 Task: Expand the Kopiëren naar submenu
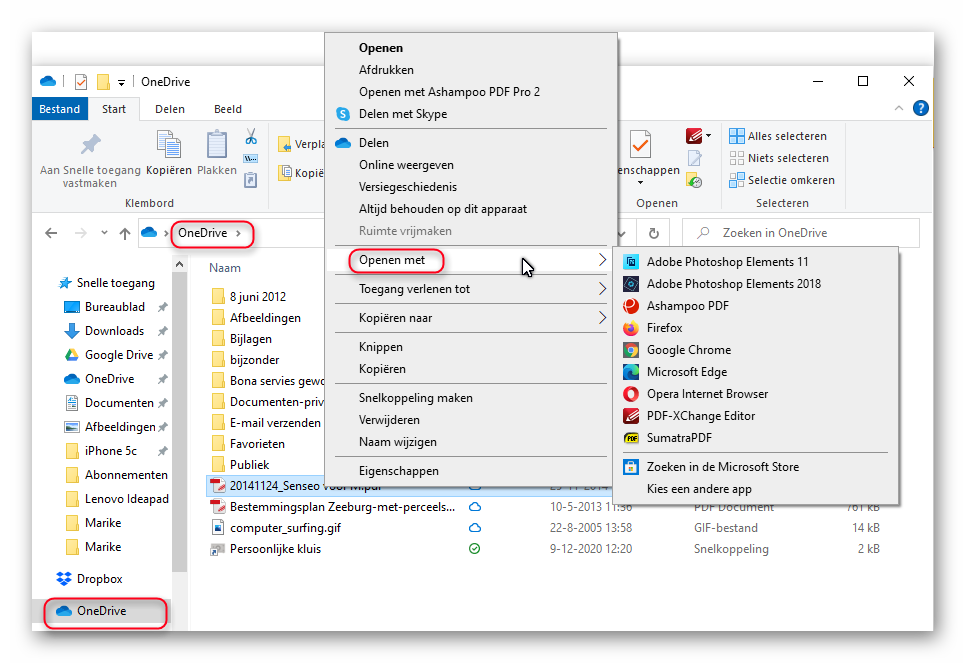[471, 318]
